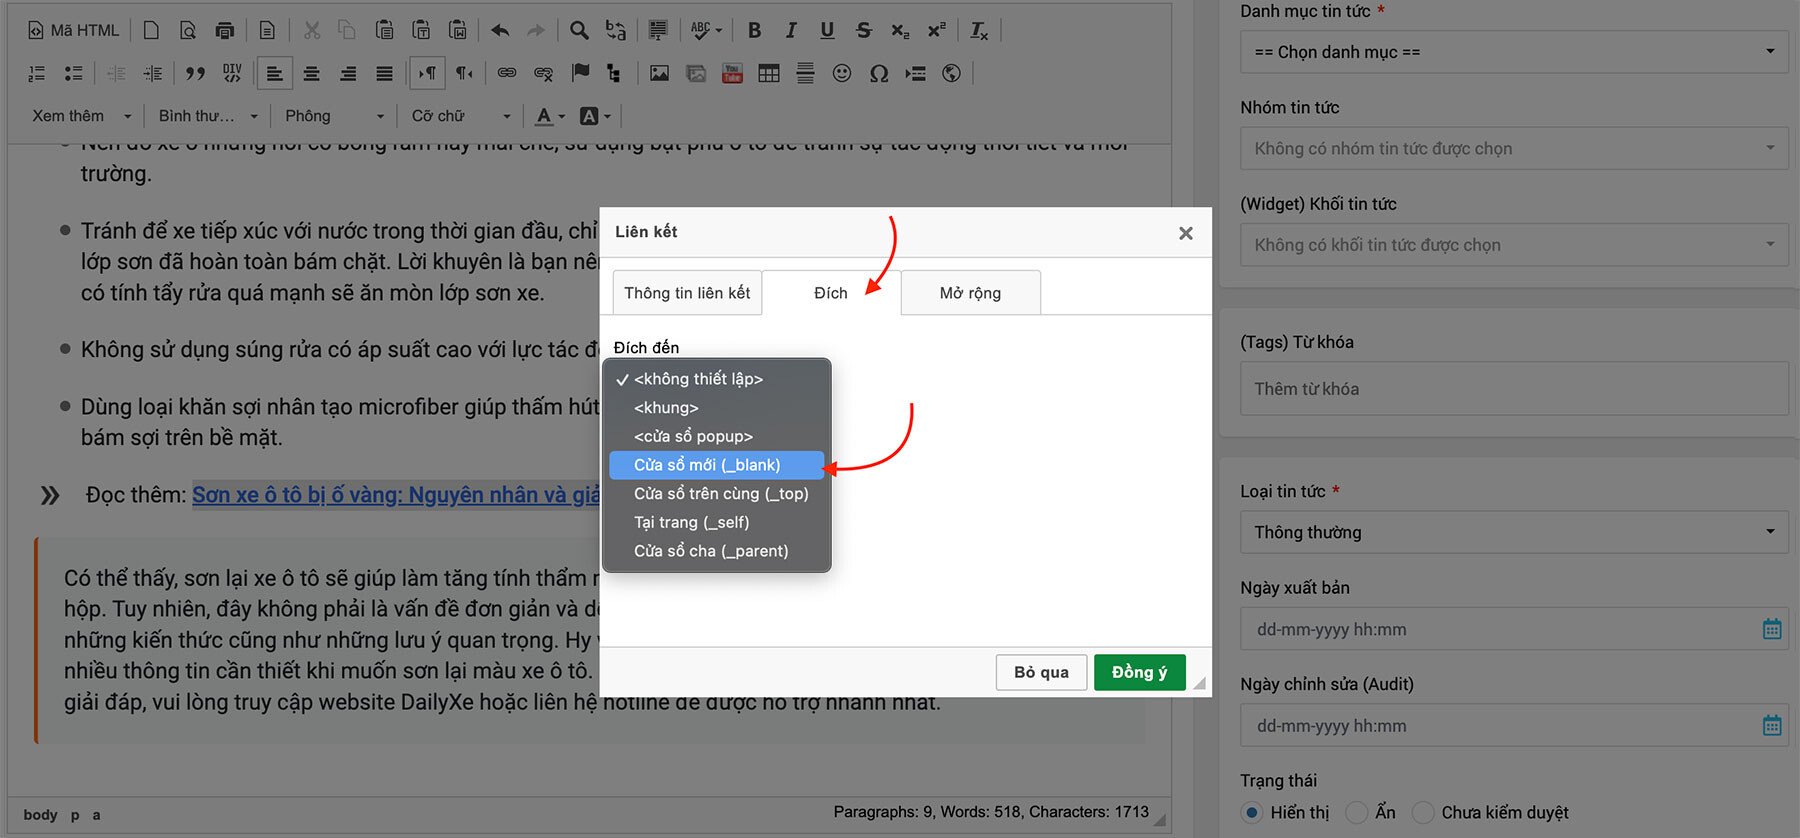Screen dimensions: 1800x838
Task: Insert a YouTube video via toolbar icon
Action: click(x=732, y=73)
